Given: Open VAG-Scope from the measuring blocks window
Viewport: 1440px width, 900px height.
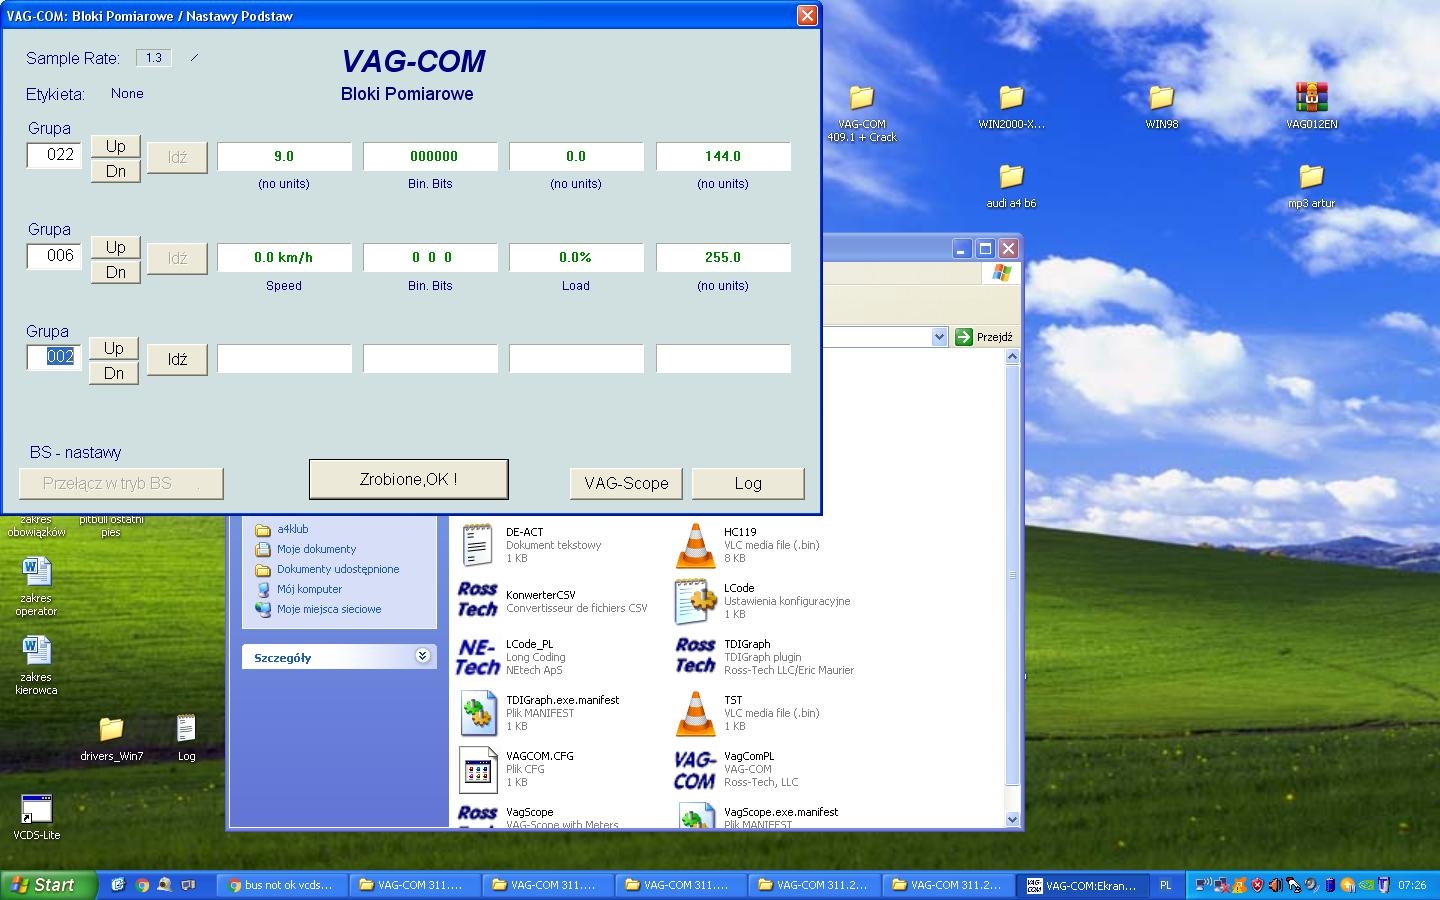Looking at the screenshot, I should (626, 483).
